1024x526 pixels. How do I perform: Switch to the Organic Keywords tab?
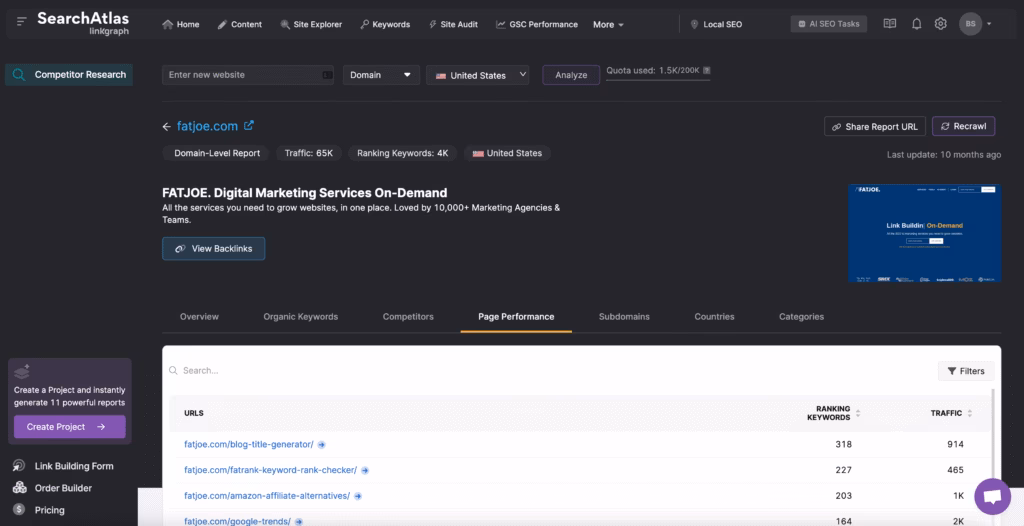coord(300,317)
